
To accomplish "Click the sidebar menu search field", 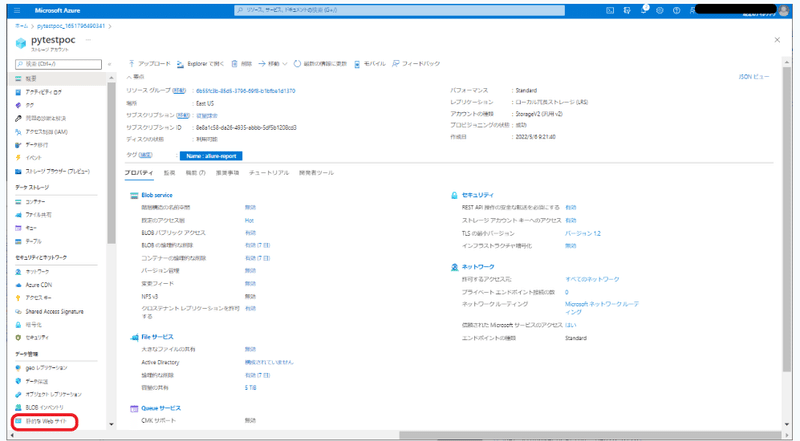I will [58, 64].
